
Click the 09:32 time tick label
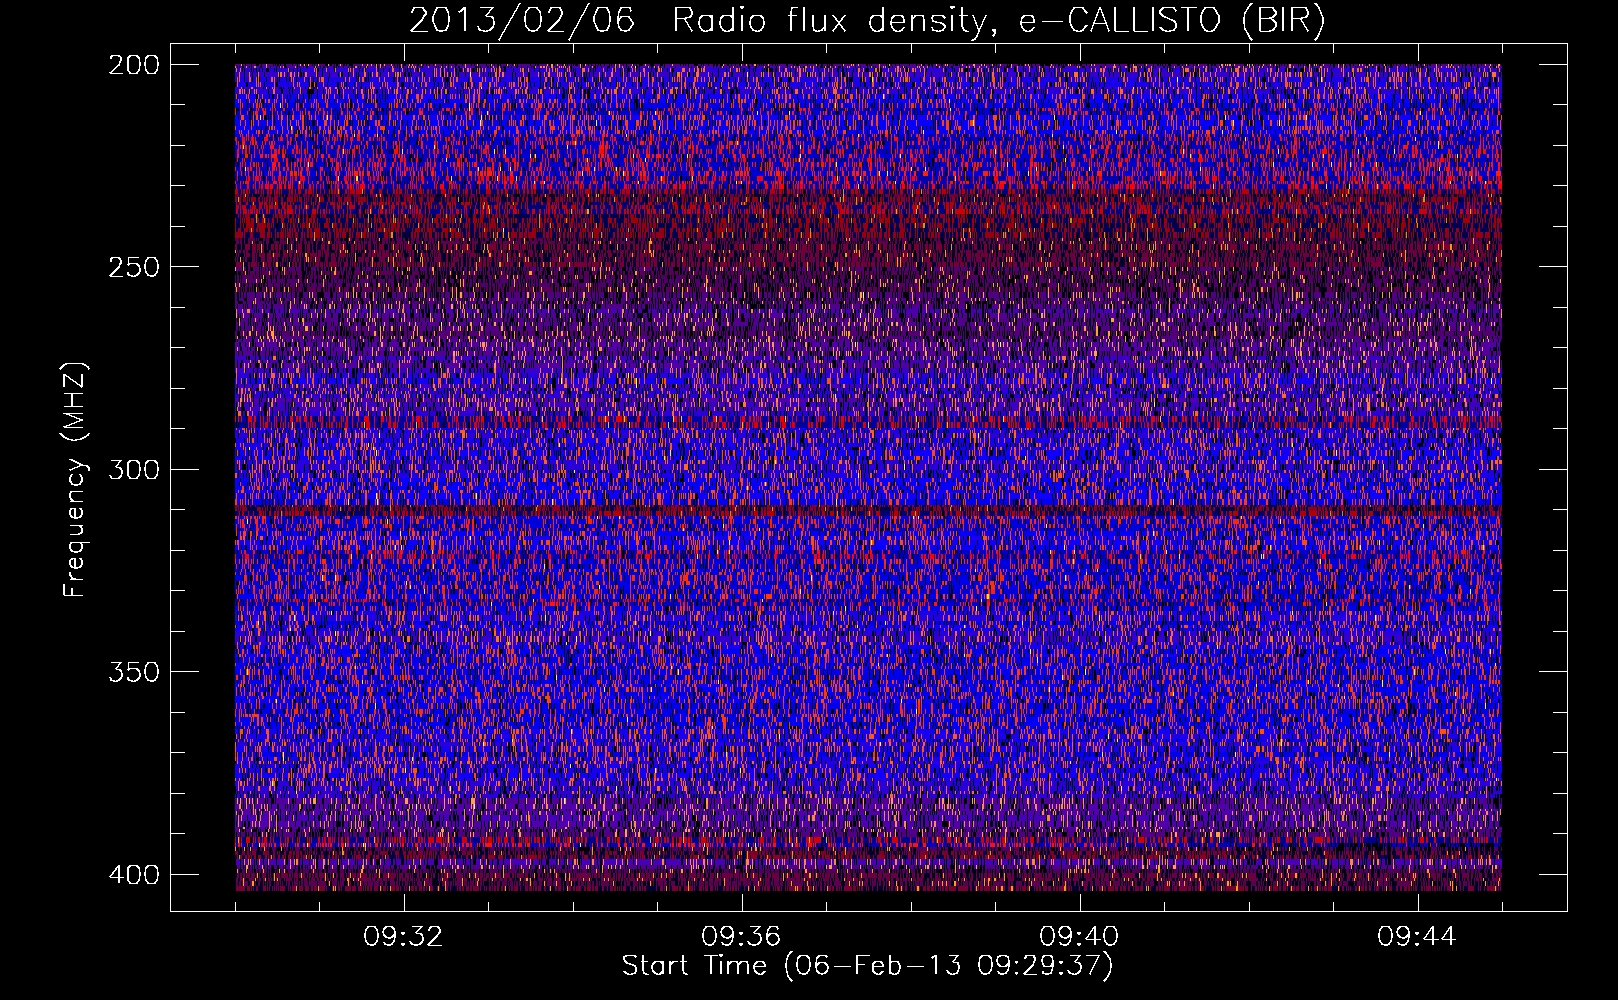[403, 937]
